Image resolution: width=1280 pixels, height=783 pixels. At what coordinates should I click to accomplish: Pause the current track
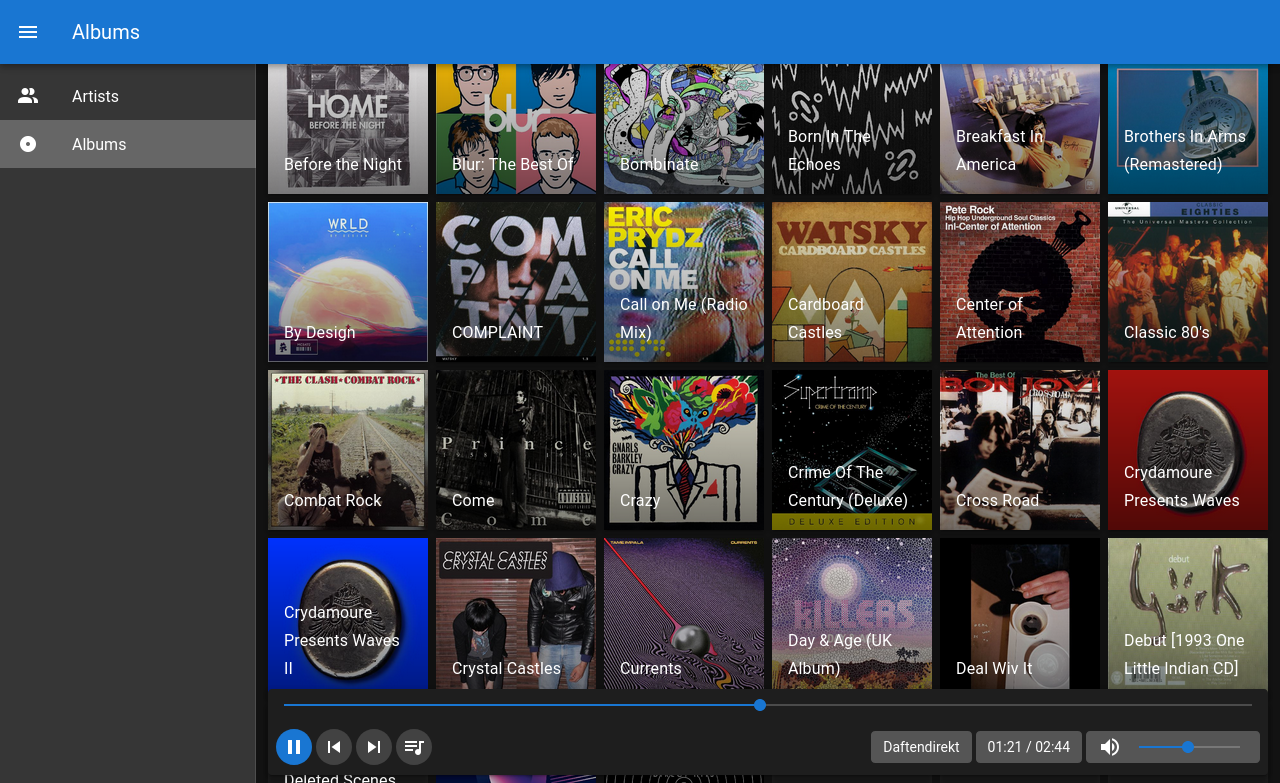click(x=294, y=747)
